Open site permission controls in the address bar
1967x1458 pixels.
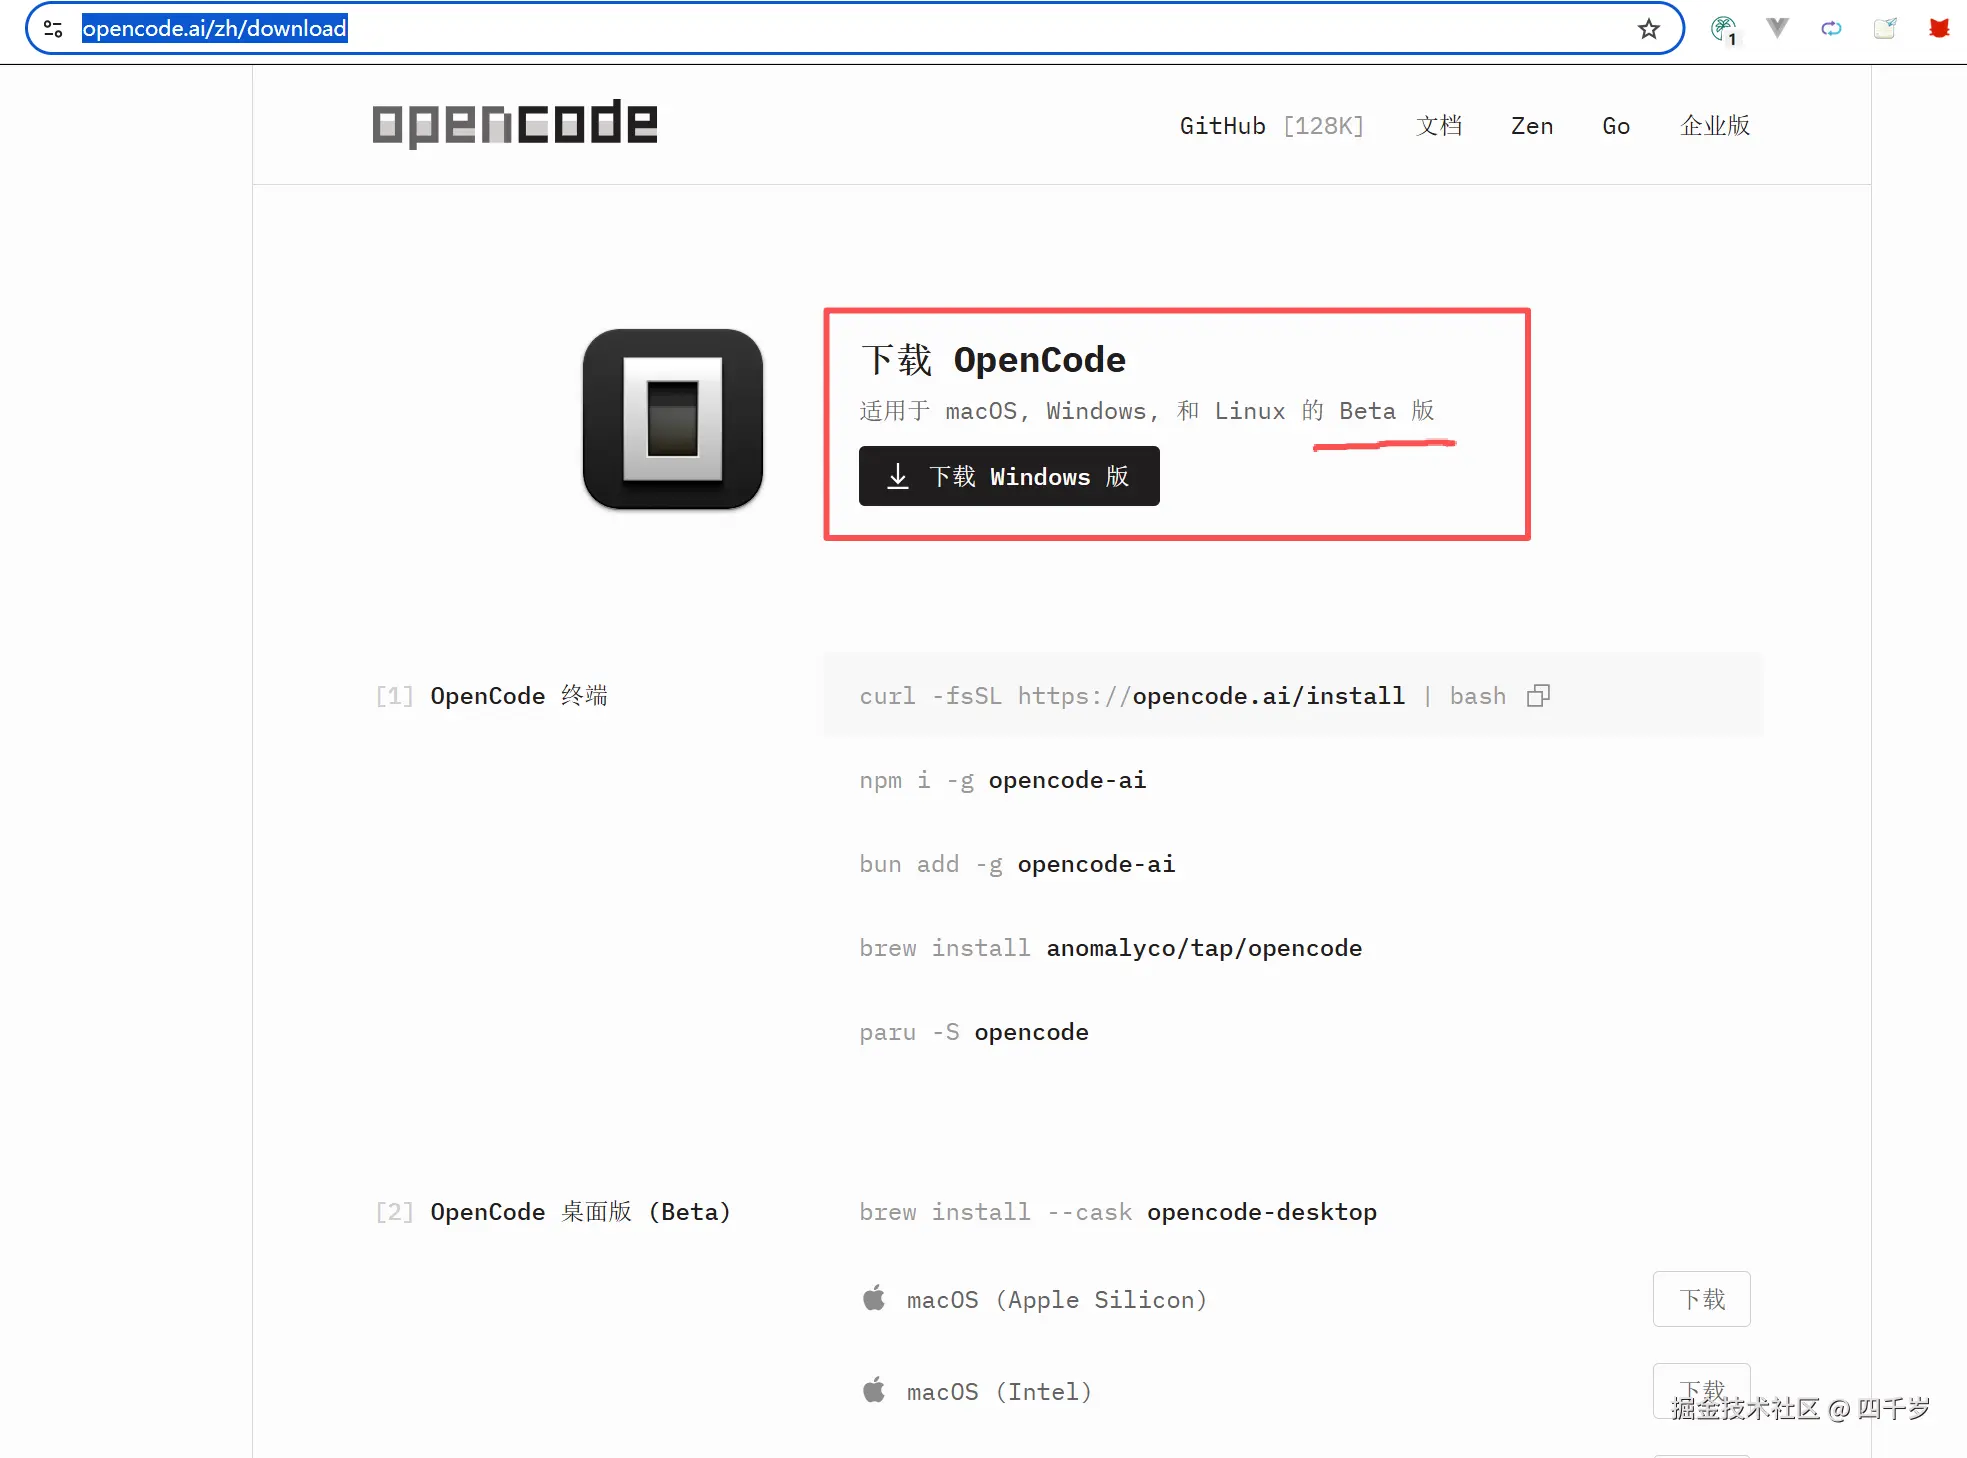53,28
